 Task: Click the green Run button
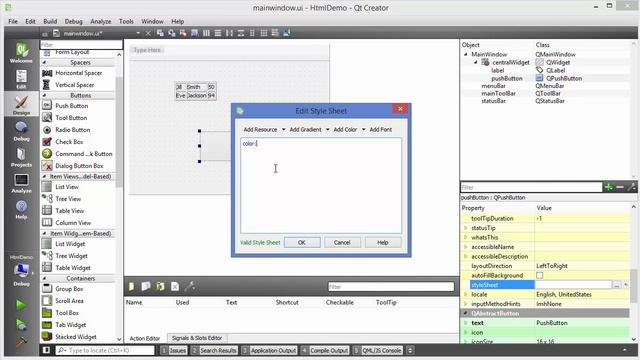tap(21, 305)
